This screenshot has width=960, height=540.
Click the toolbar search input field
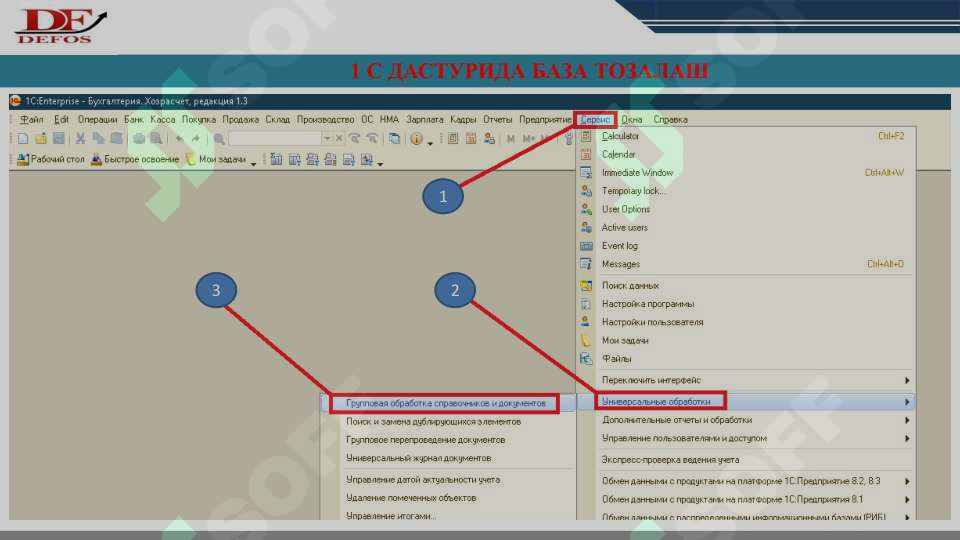point(275,139)
